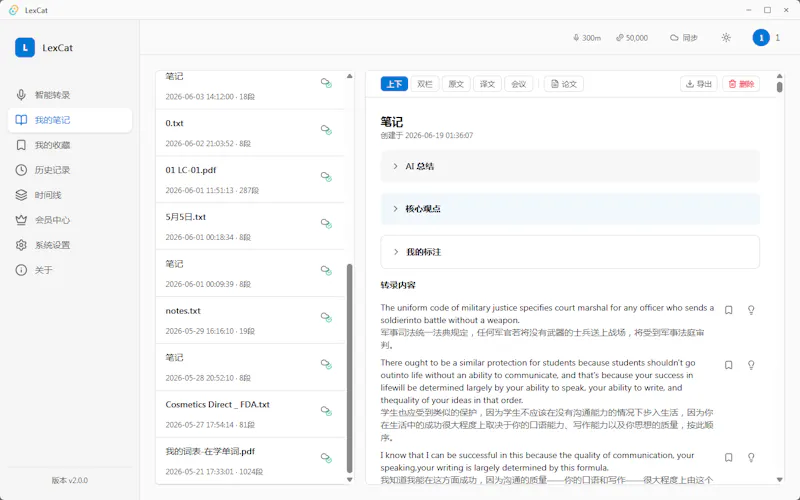The width and height of the screenshot is (800, 500).
Task: Toggle the light/dark theme sun icon
Action: click(726, 38)
